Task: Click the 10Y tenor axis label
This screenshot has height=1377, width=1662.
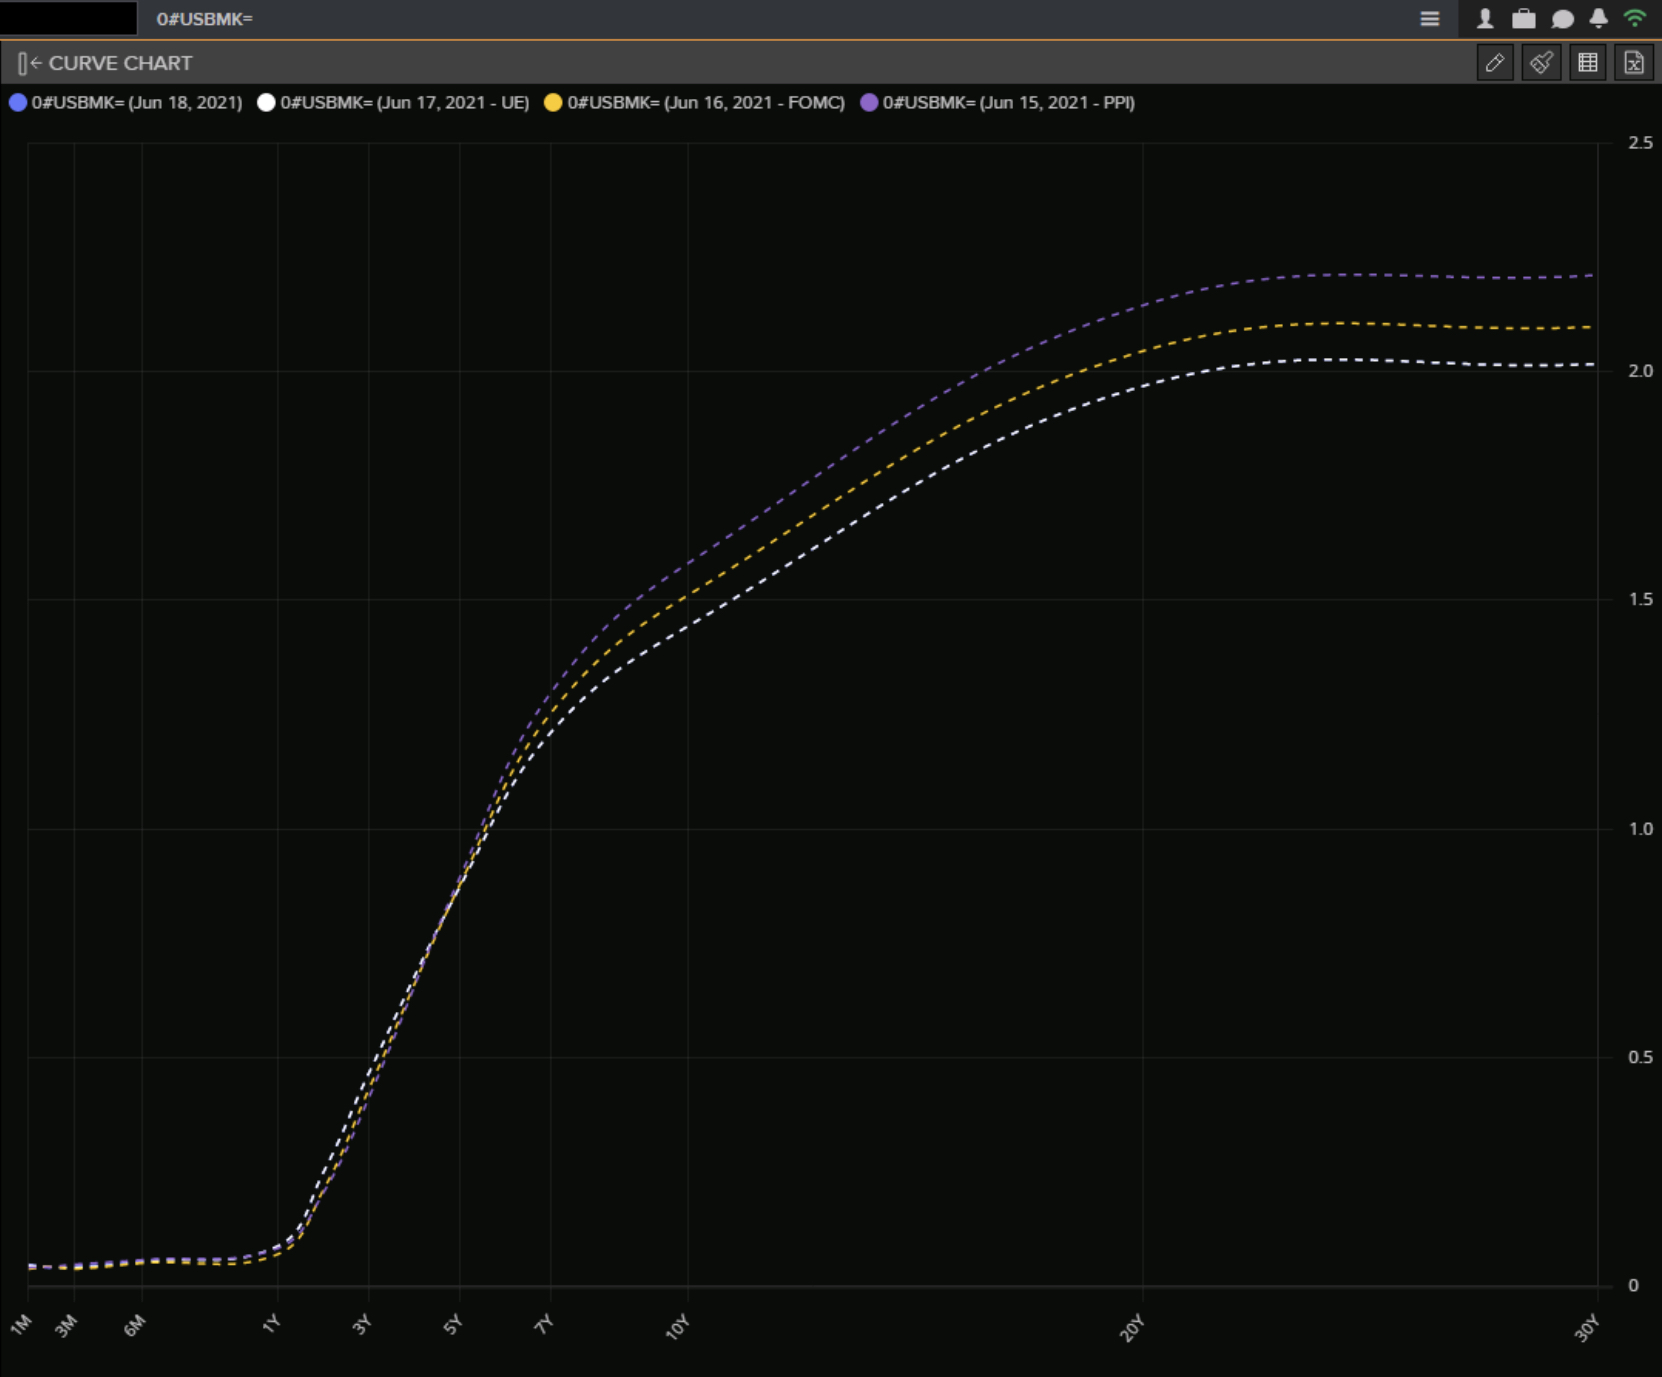Action: [678, 1327]
